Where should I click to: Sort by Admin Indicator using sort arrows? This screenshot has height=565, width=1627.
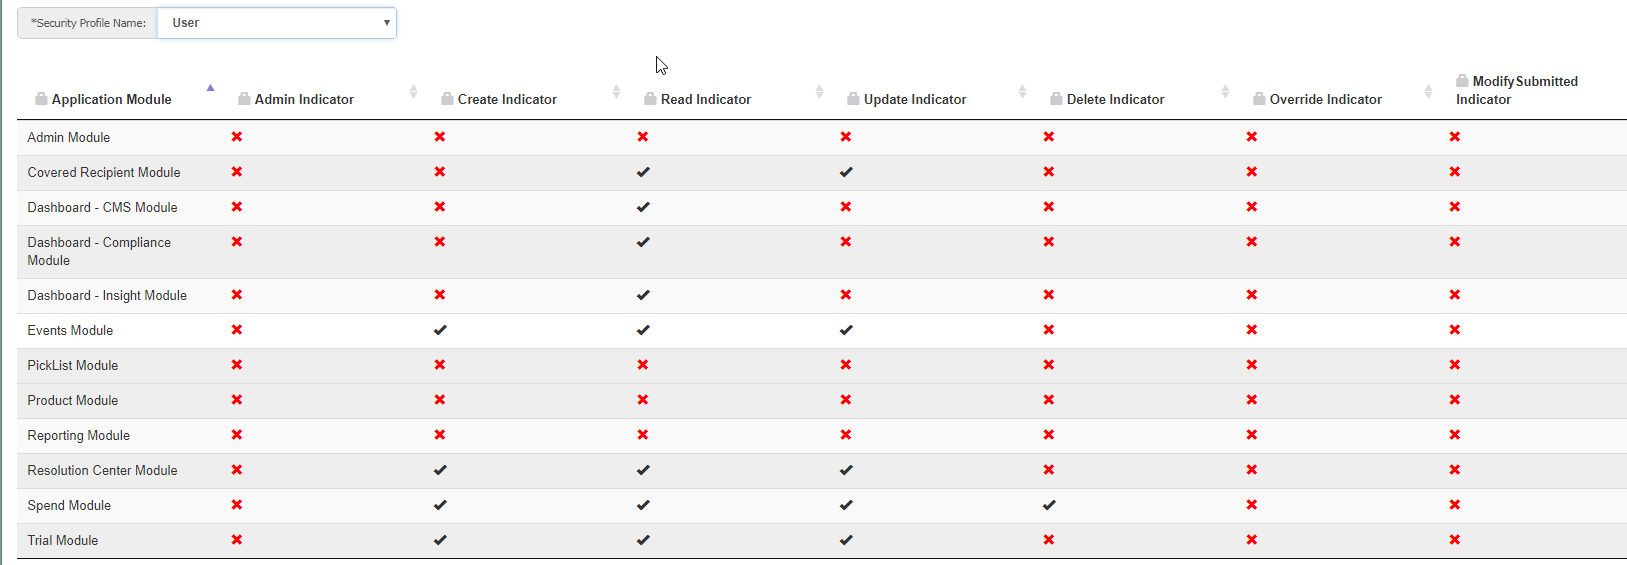[413, 92]
